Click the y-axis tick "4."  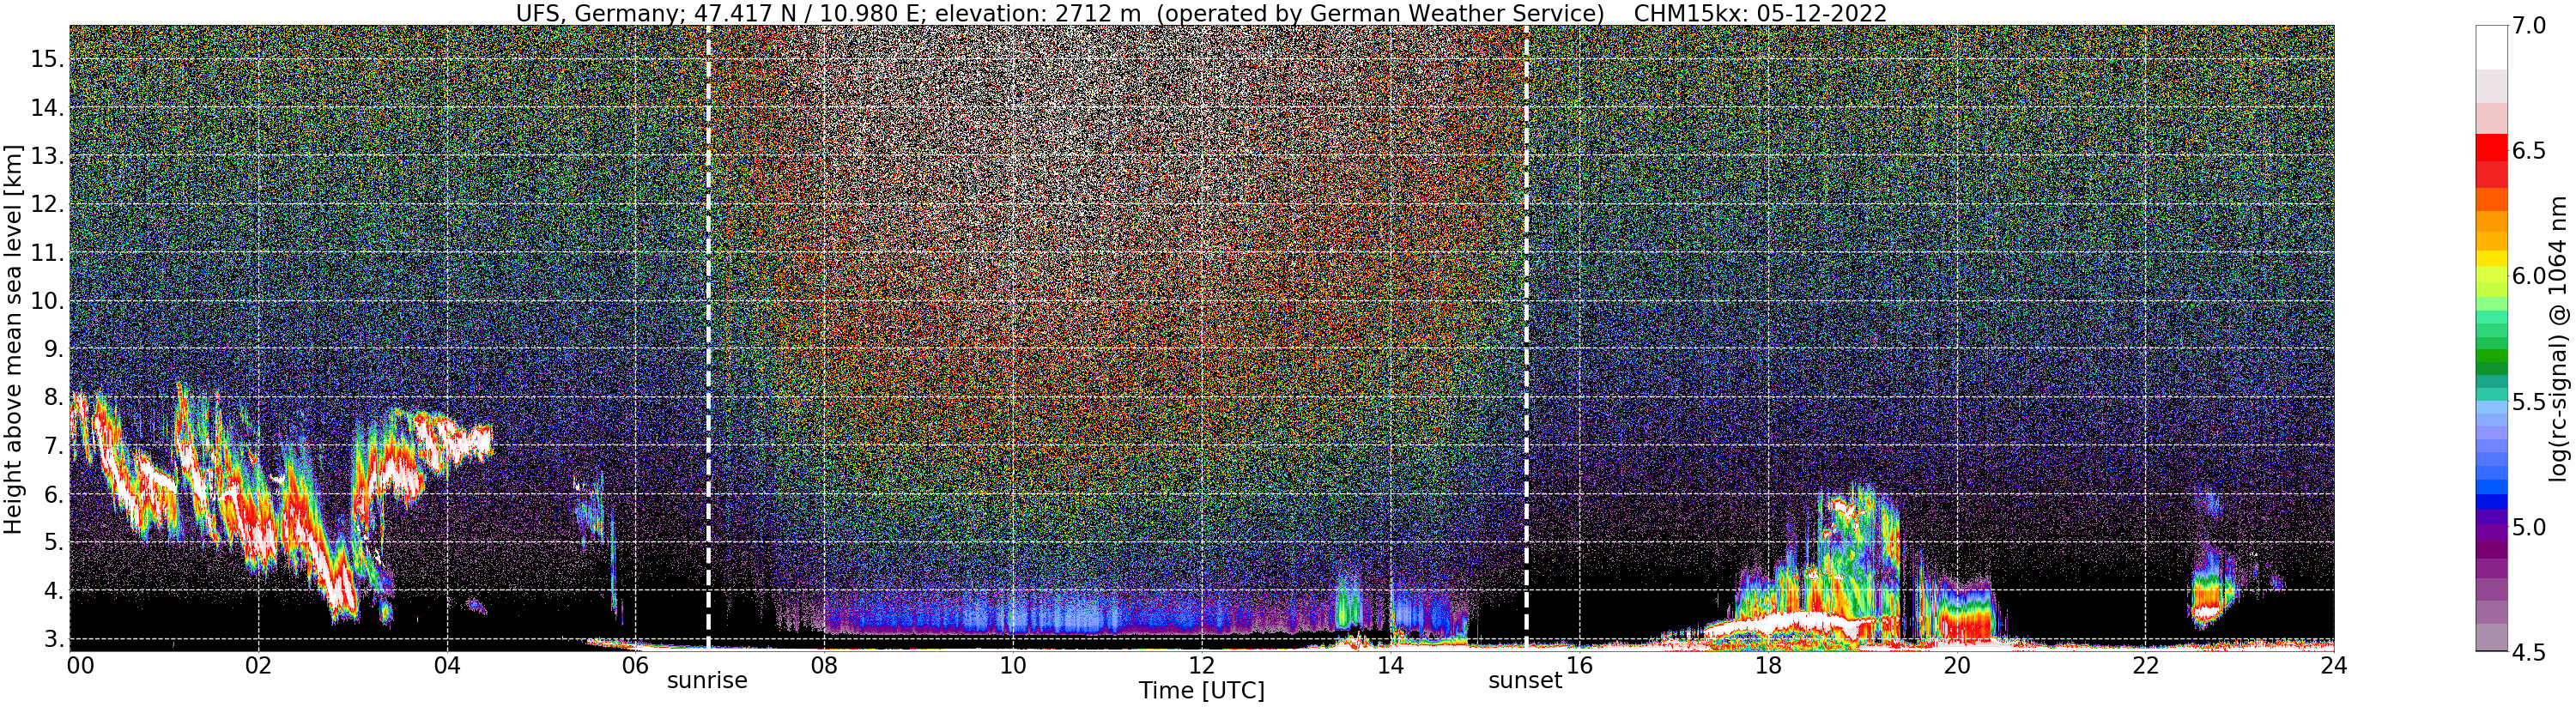pos(52,591)
